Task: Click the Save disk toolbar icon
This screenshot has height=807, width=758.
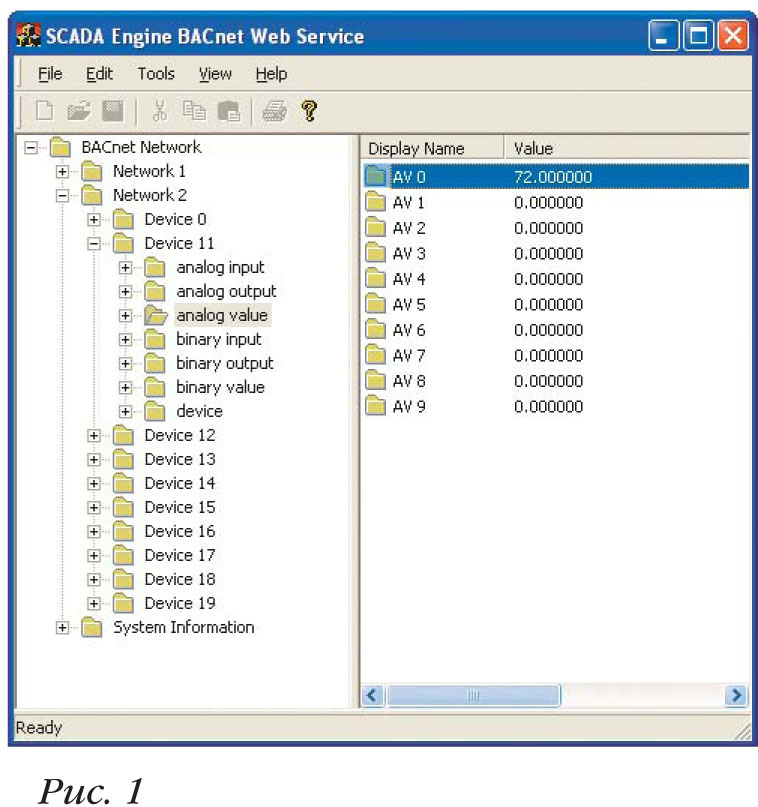Action: pos(113,111)
